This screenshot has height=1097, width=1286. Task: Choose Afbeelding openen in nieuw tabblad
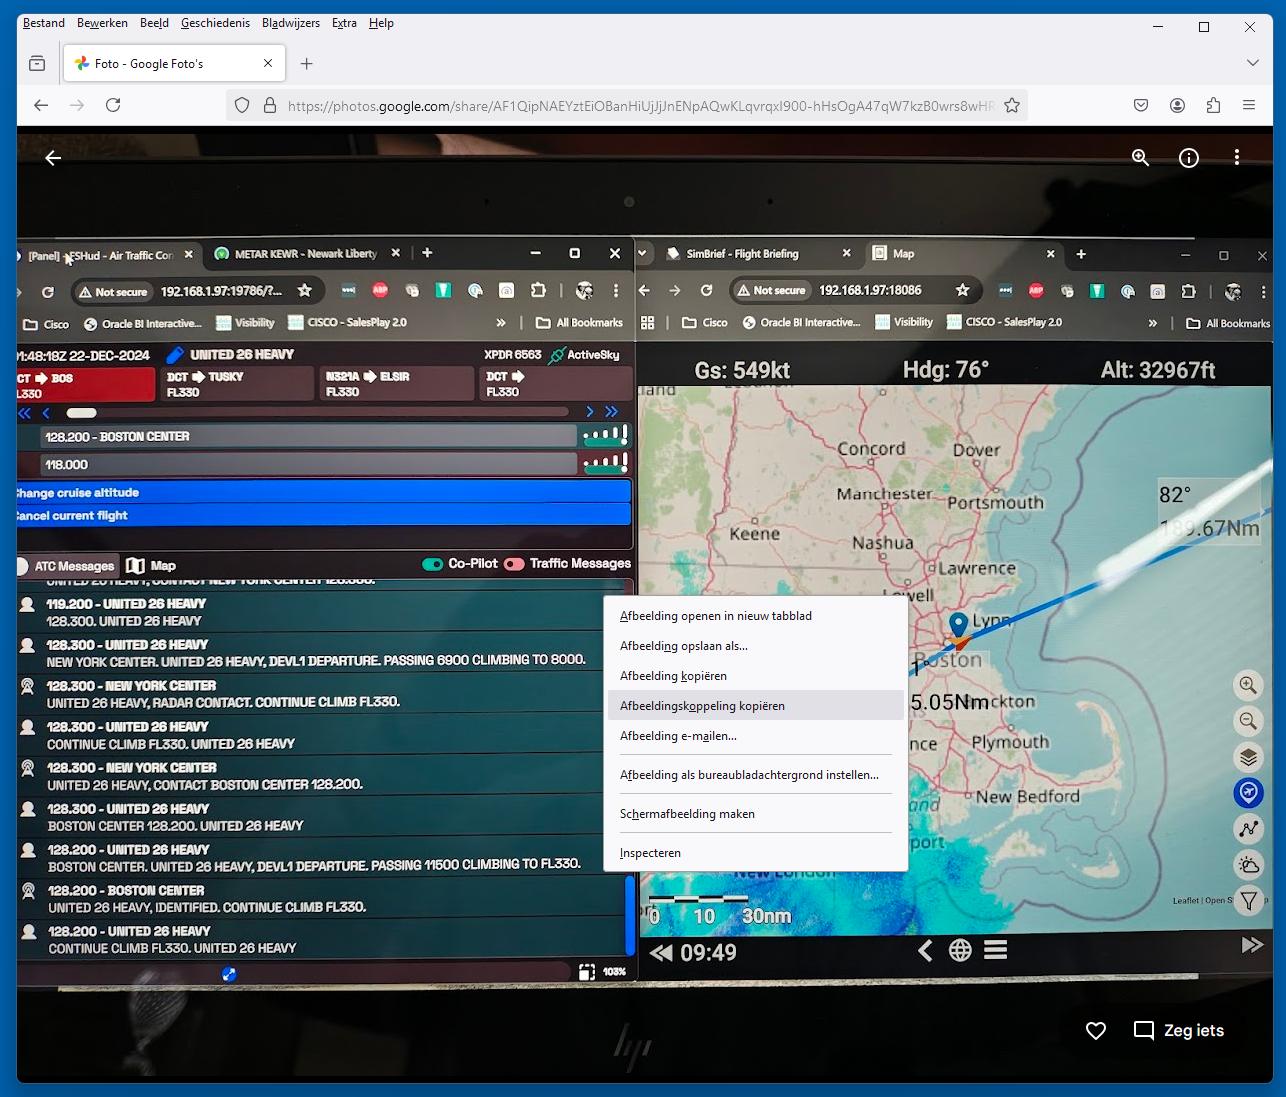[756, 616]
